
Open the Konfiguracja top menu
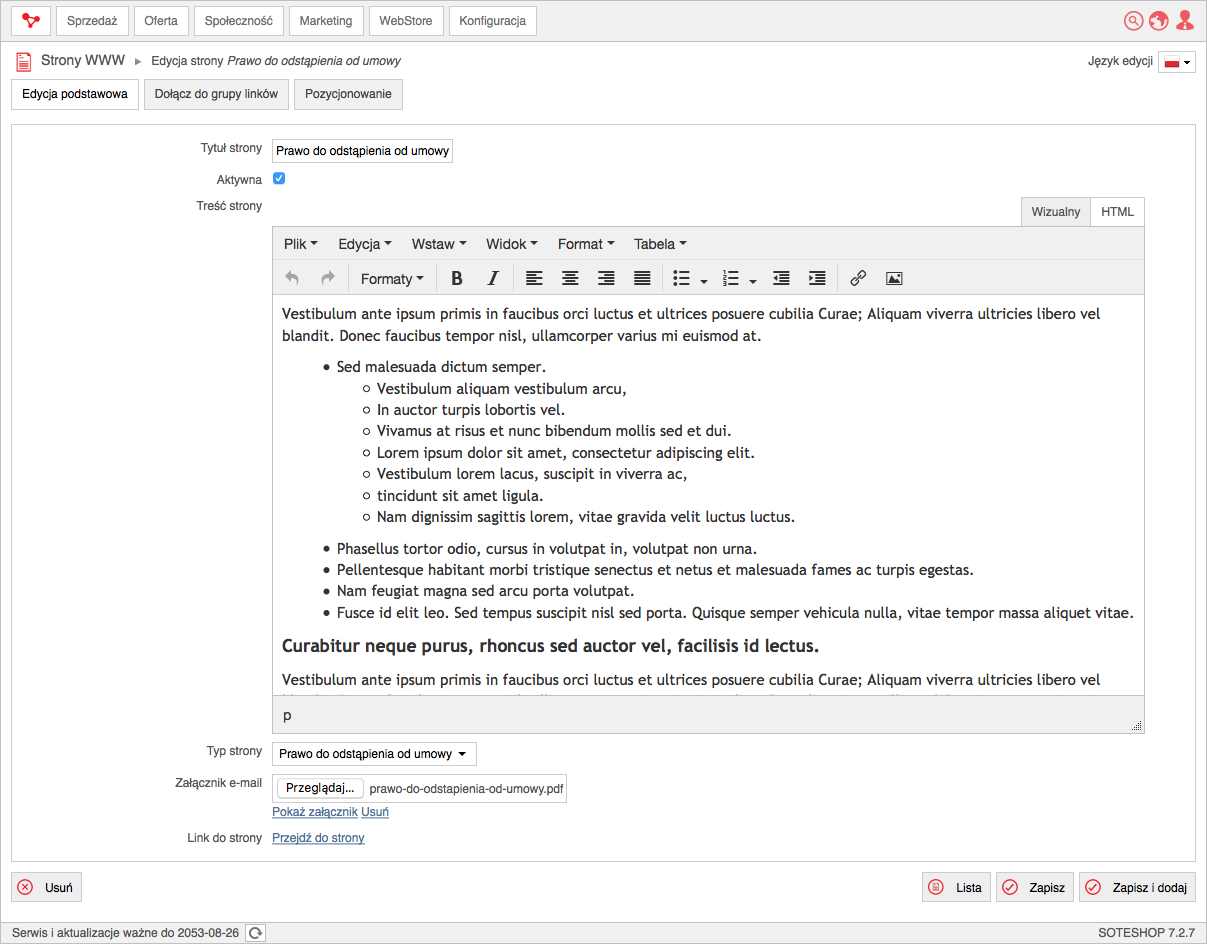pos(493,20)
